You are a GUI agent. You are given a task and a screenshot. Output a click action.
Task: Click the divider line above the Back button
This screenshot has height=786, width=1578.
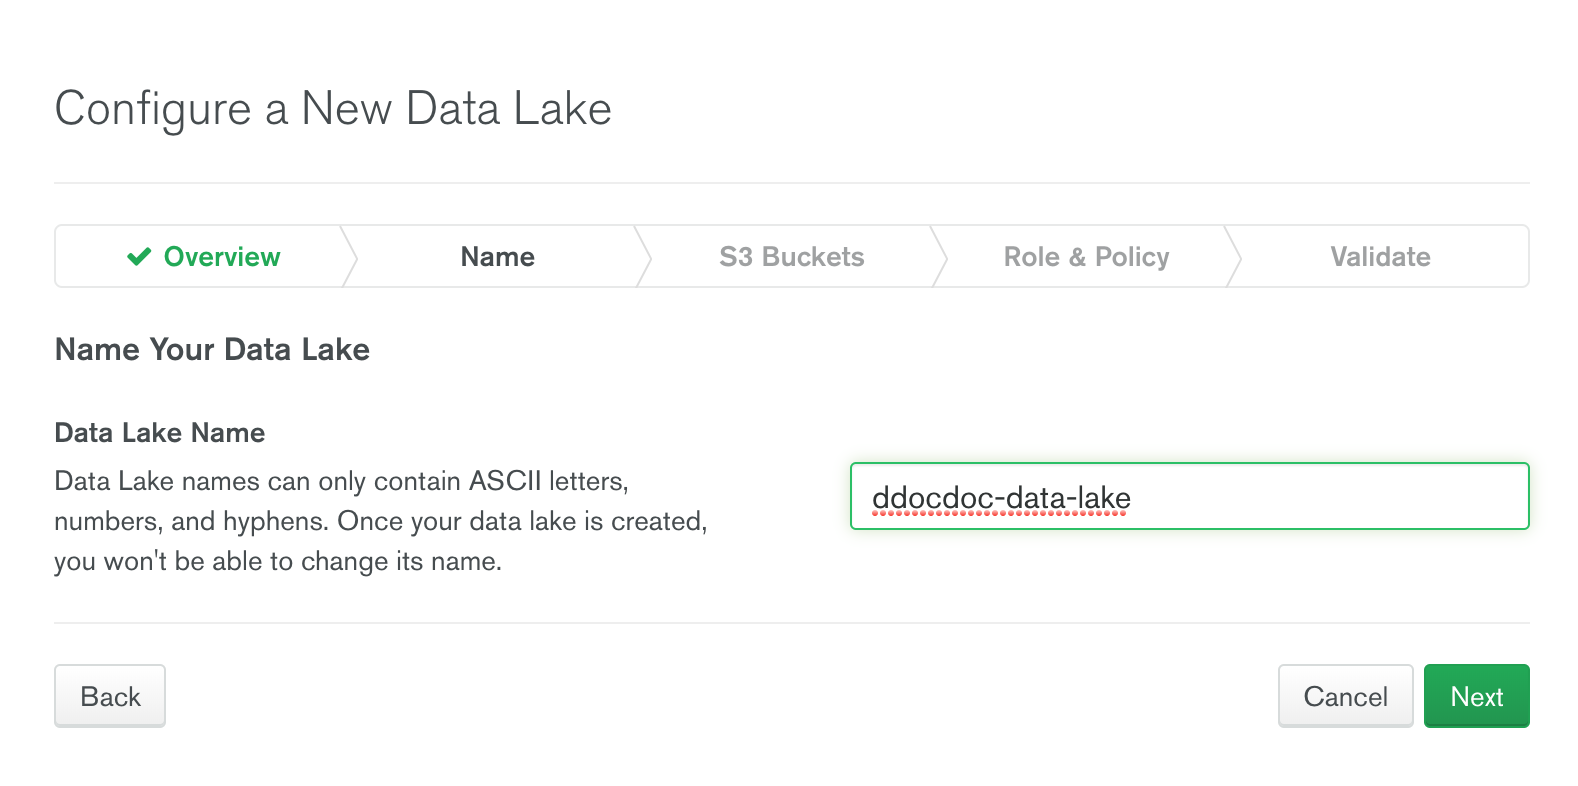pyautogui.click(x=791, y=623)
